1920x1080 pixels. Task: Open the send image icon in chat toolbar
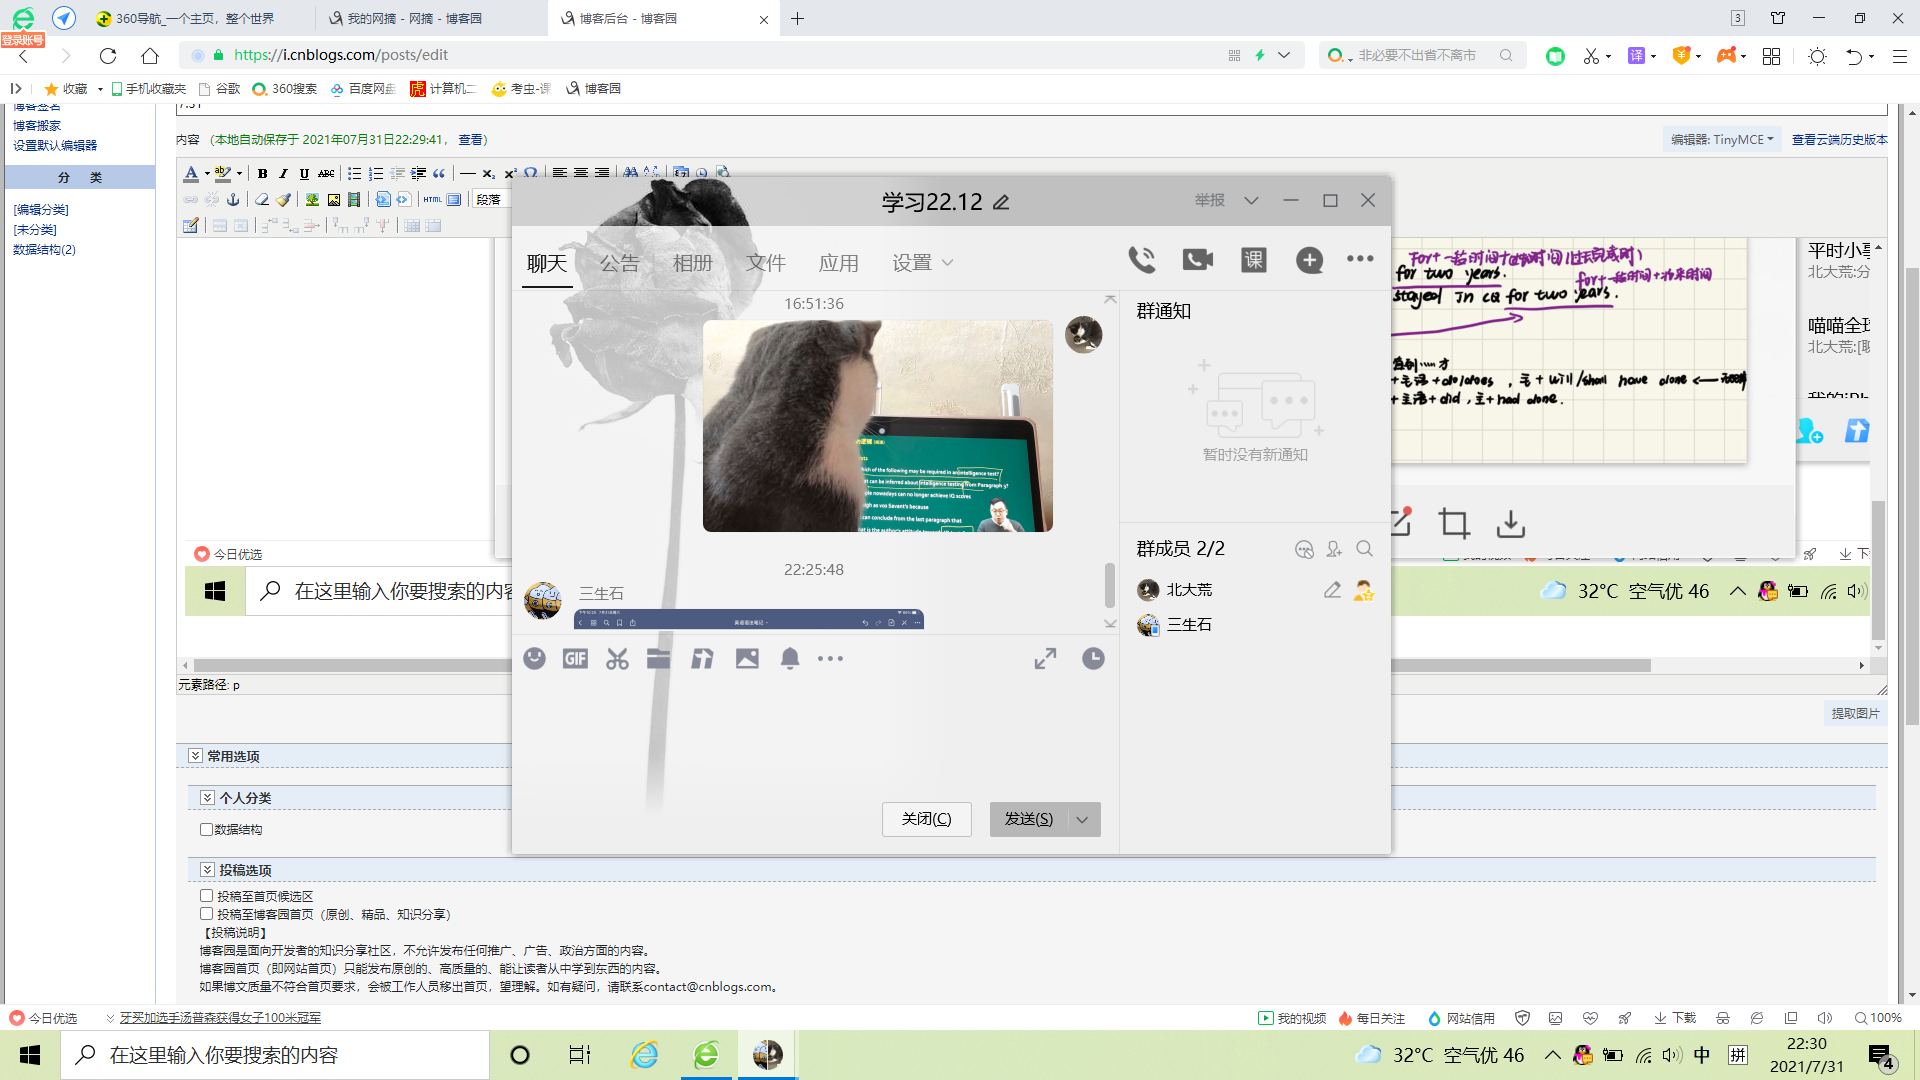coord(747,658)
